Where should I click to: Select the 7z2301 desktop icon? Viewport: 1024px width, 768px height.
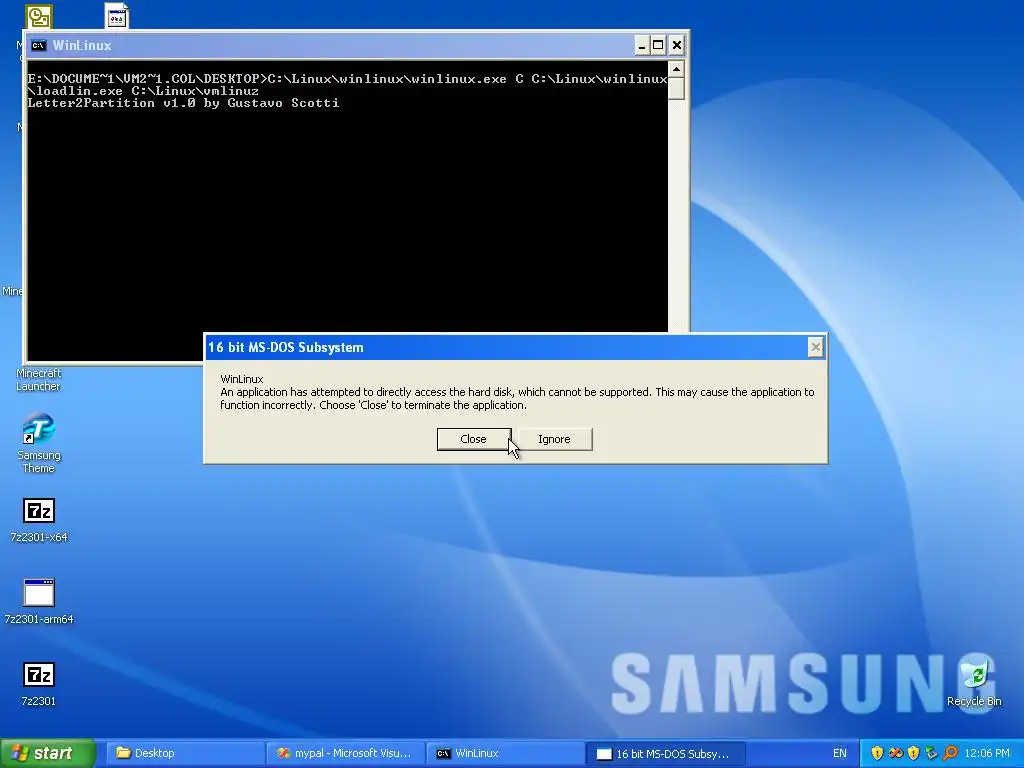[x=39, y=684]
